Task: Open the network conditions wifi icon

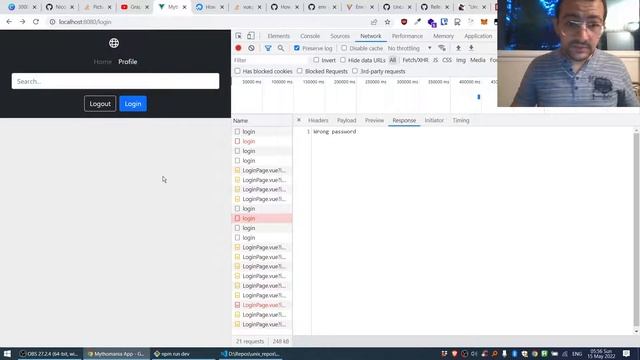Action: (x=442, y=48)
